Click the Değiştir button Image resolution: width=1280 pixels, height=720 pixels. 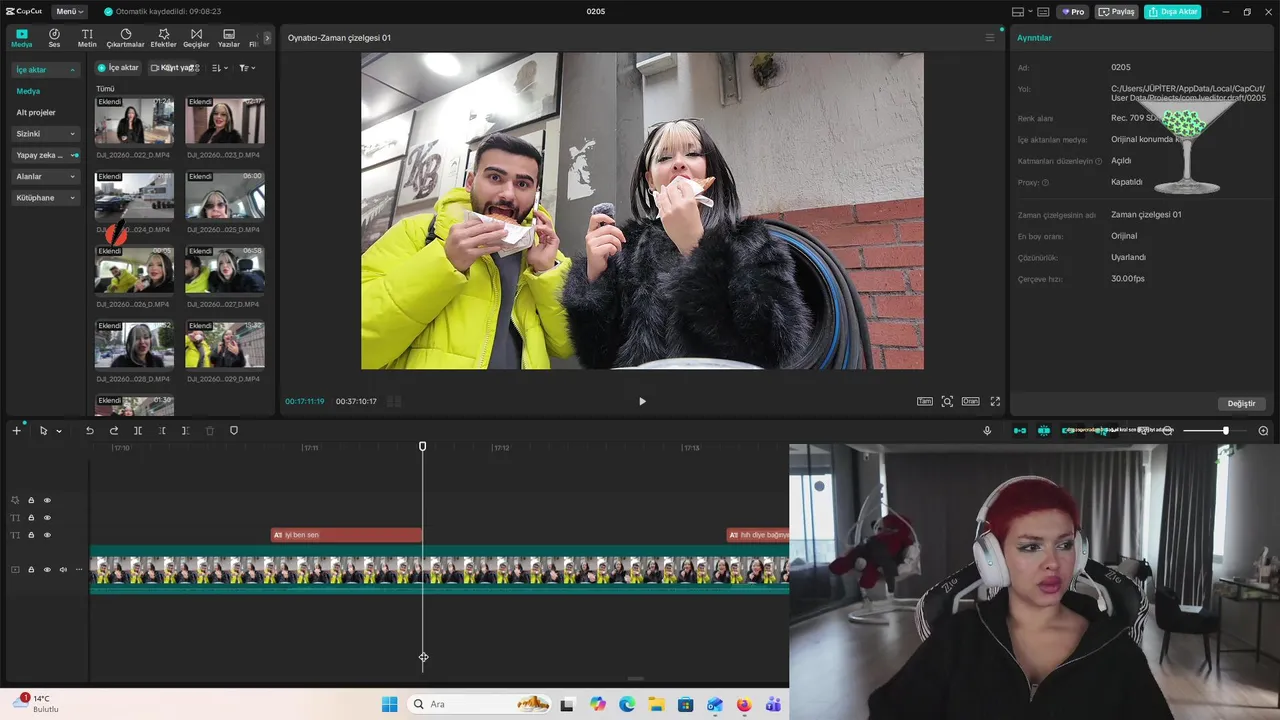(1241, 403)
